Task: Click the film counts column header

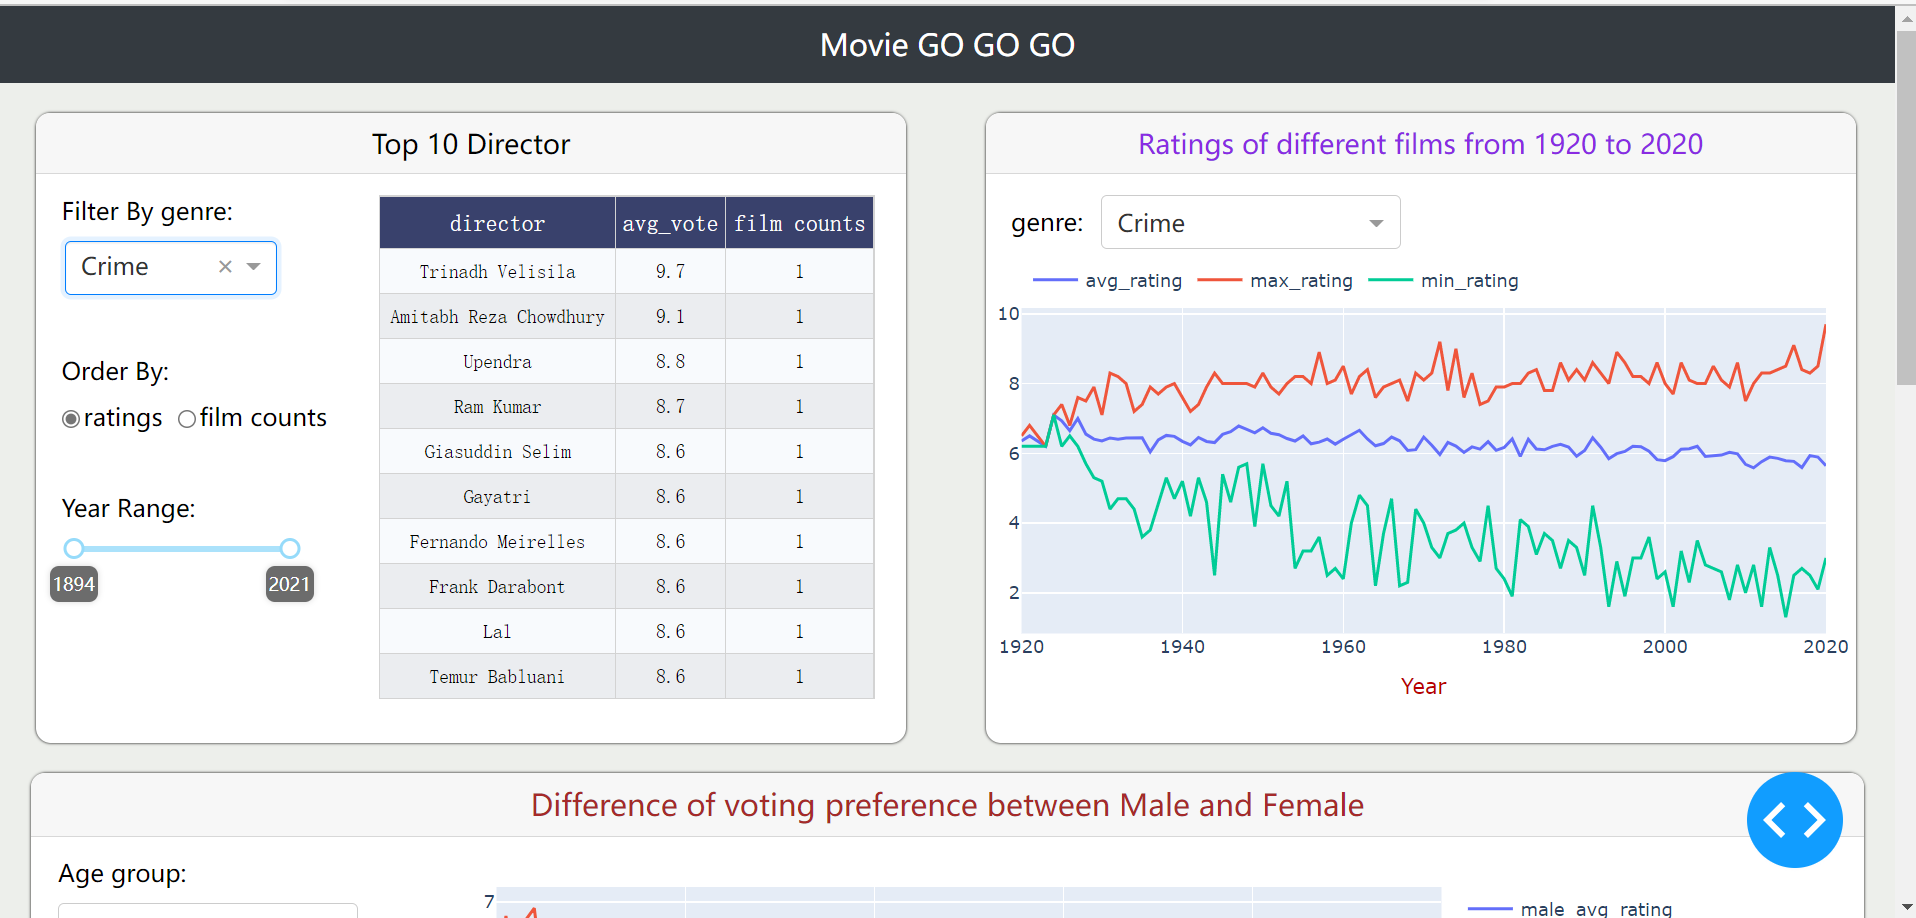Action: coord(798,222)
